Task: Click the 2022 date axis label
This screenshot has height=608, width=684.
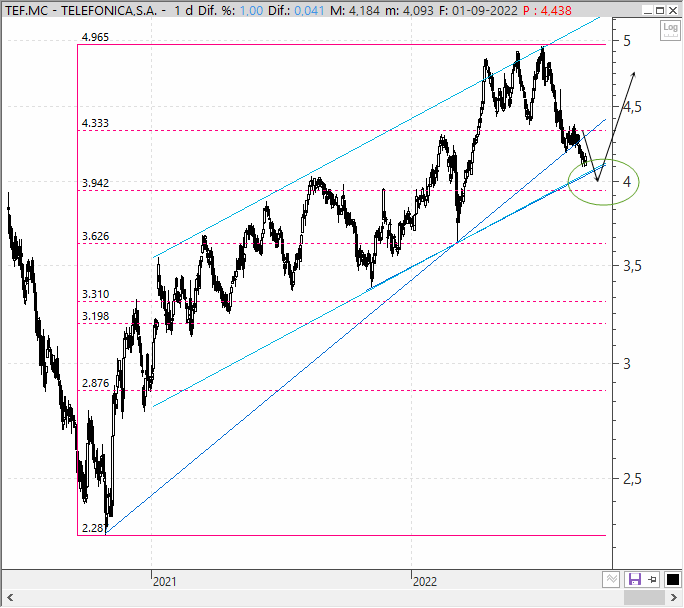Action: tap(424, 581)
